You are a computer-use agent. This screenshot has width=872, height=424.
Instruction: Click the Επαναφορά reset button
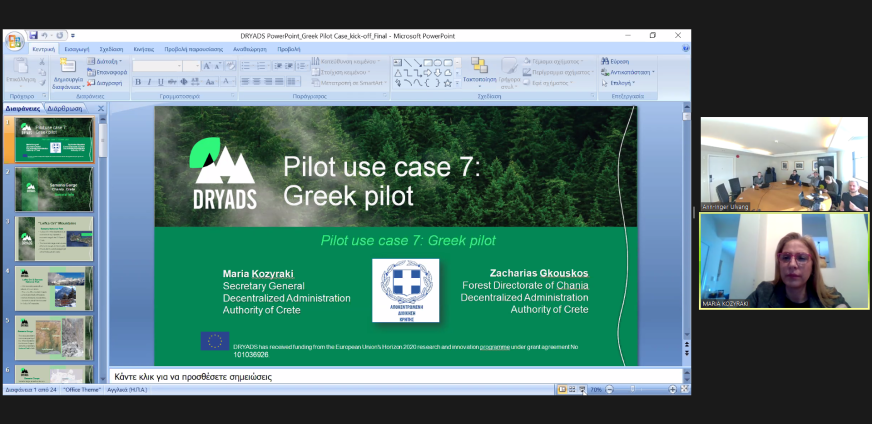click(x=107, y=72)
